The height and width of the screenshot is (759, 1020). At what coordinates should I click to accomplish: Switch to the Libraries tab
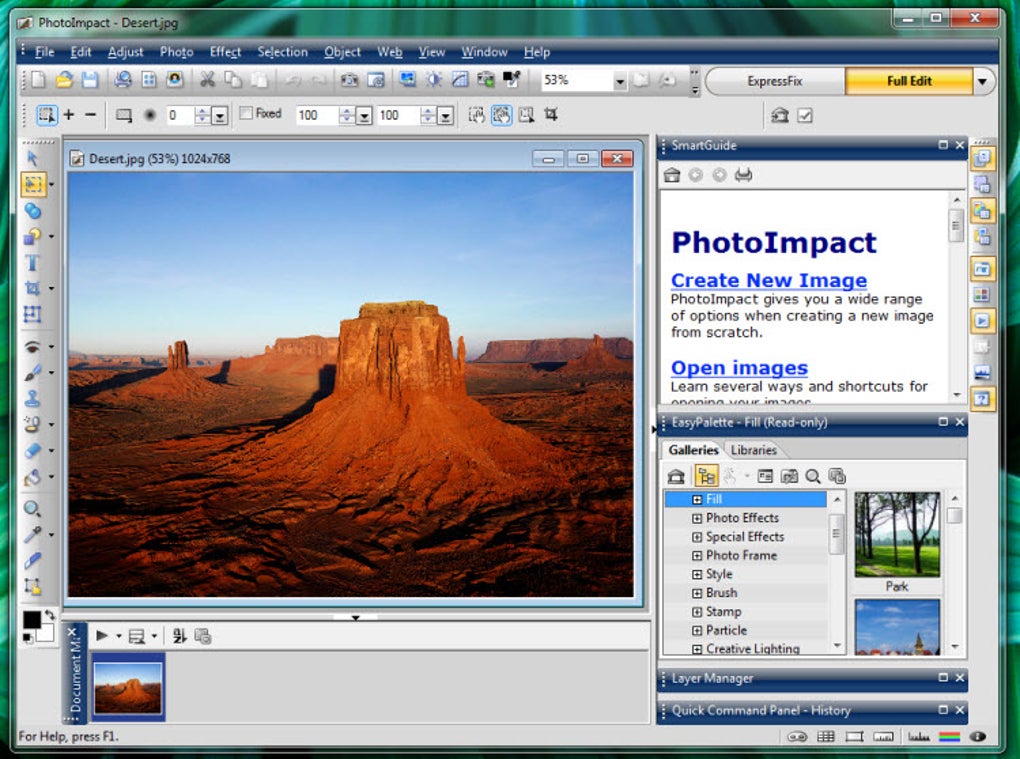click(x=753, y=450)
